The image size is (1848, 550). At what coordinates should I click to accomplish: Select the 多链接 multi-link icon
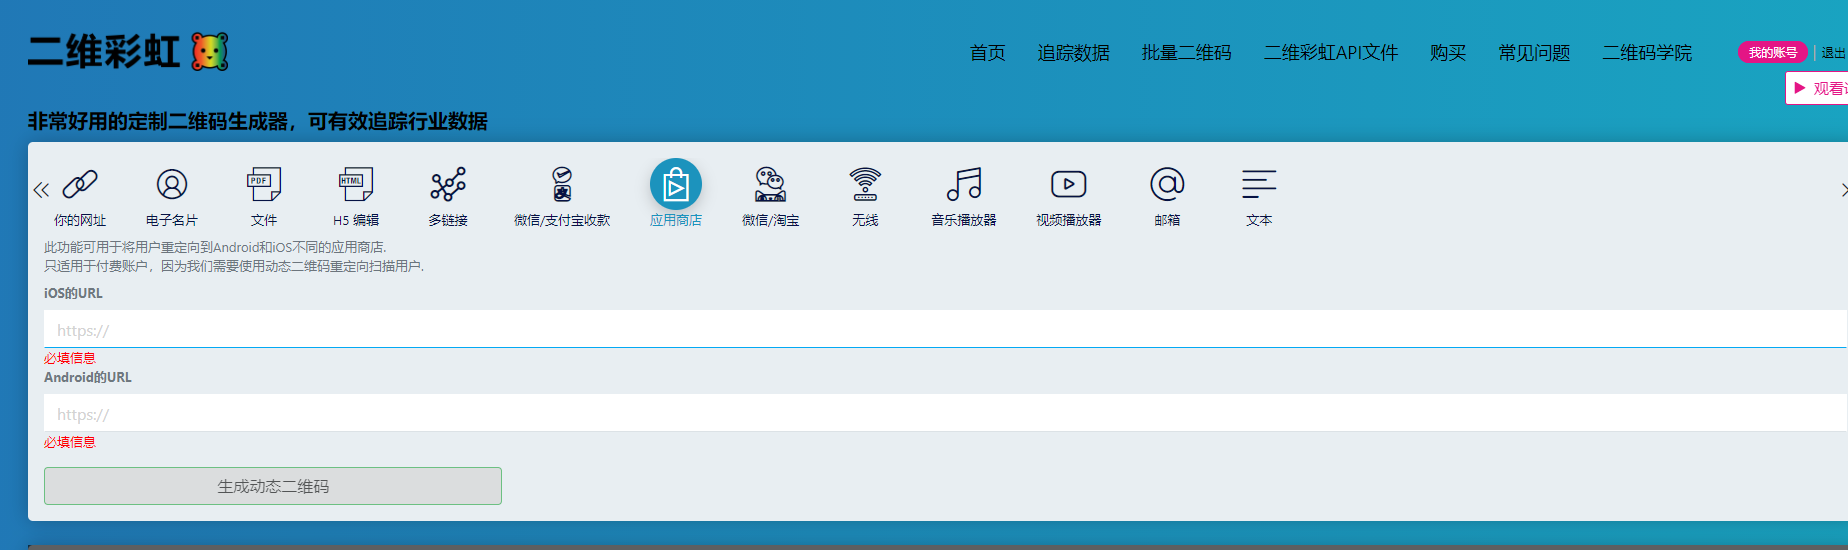pos(448,184)
